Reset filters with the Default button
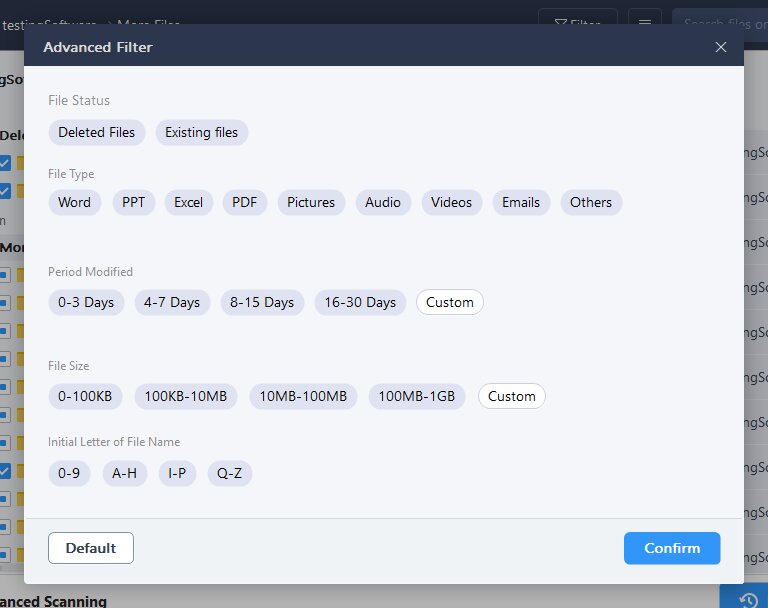768x608 pixels. [x=91, y=548]
